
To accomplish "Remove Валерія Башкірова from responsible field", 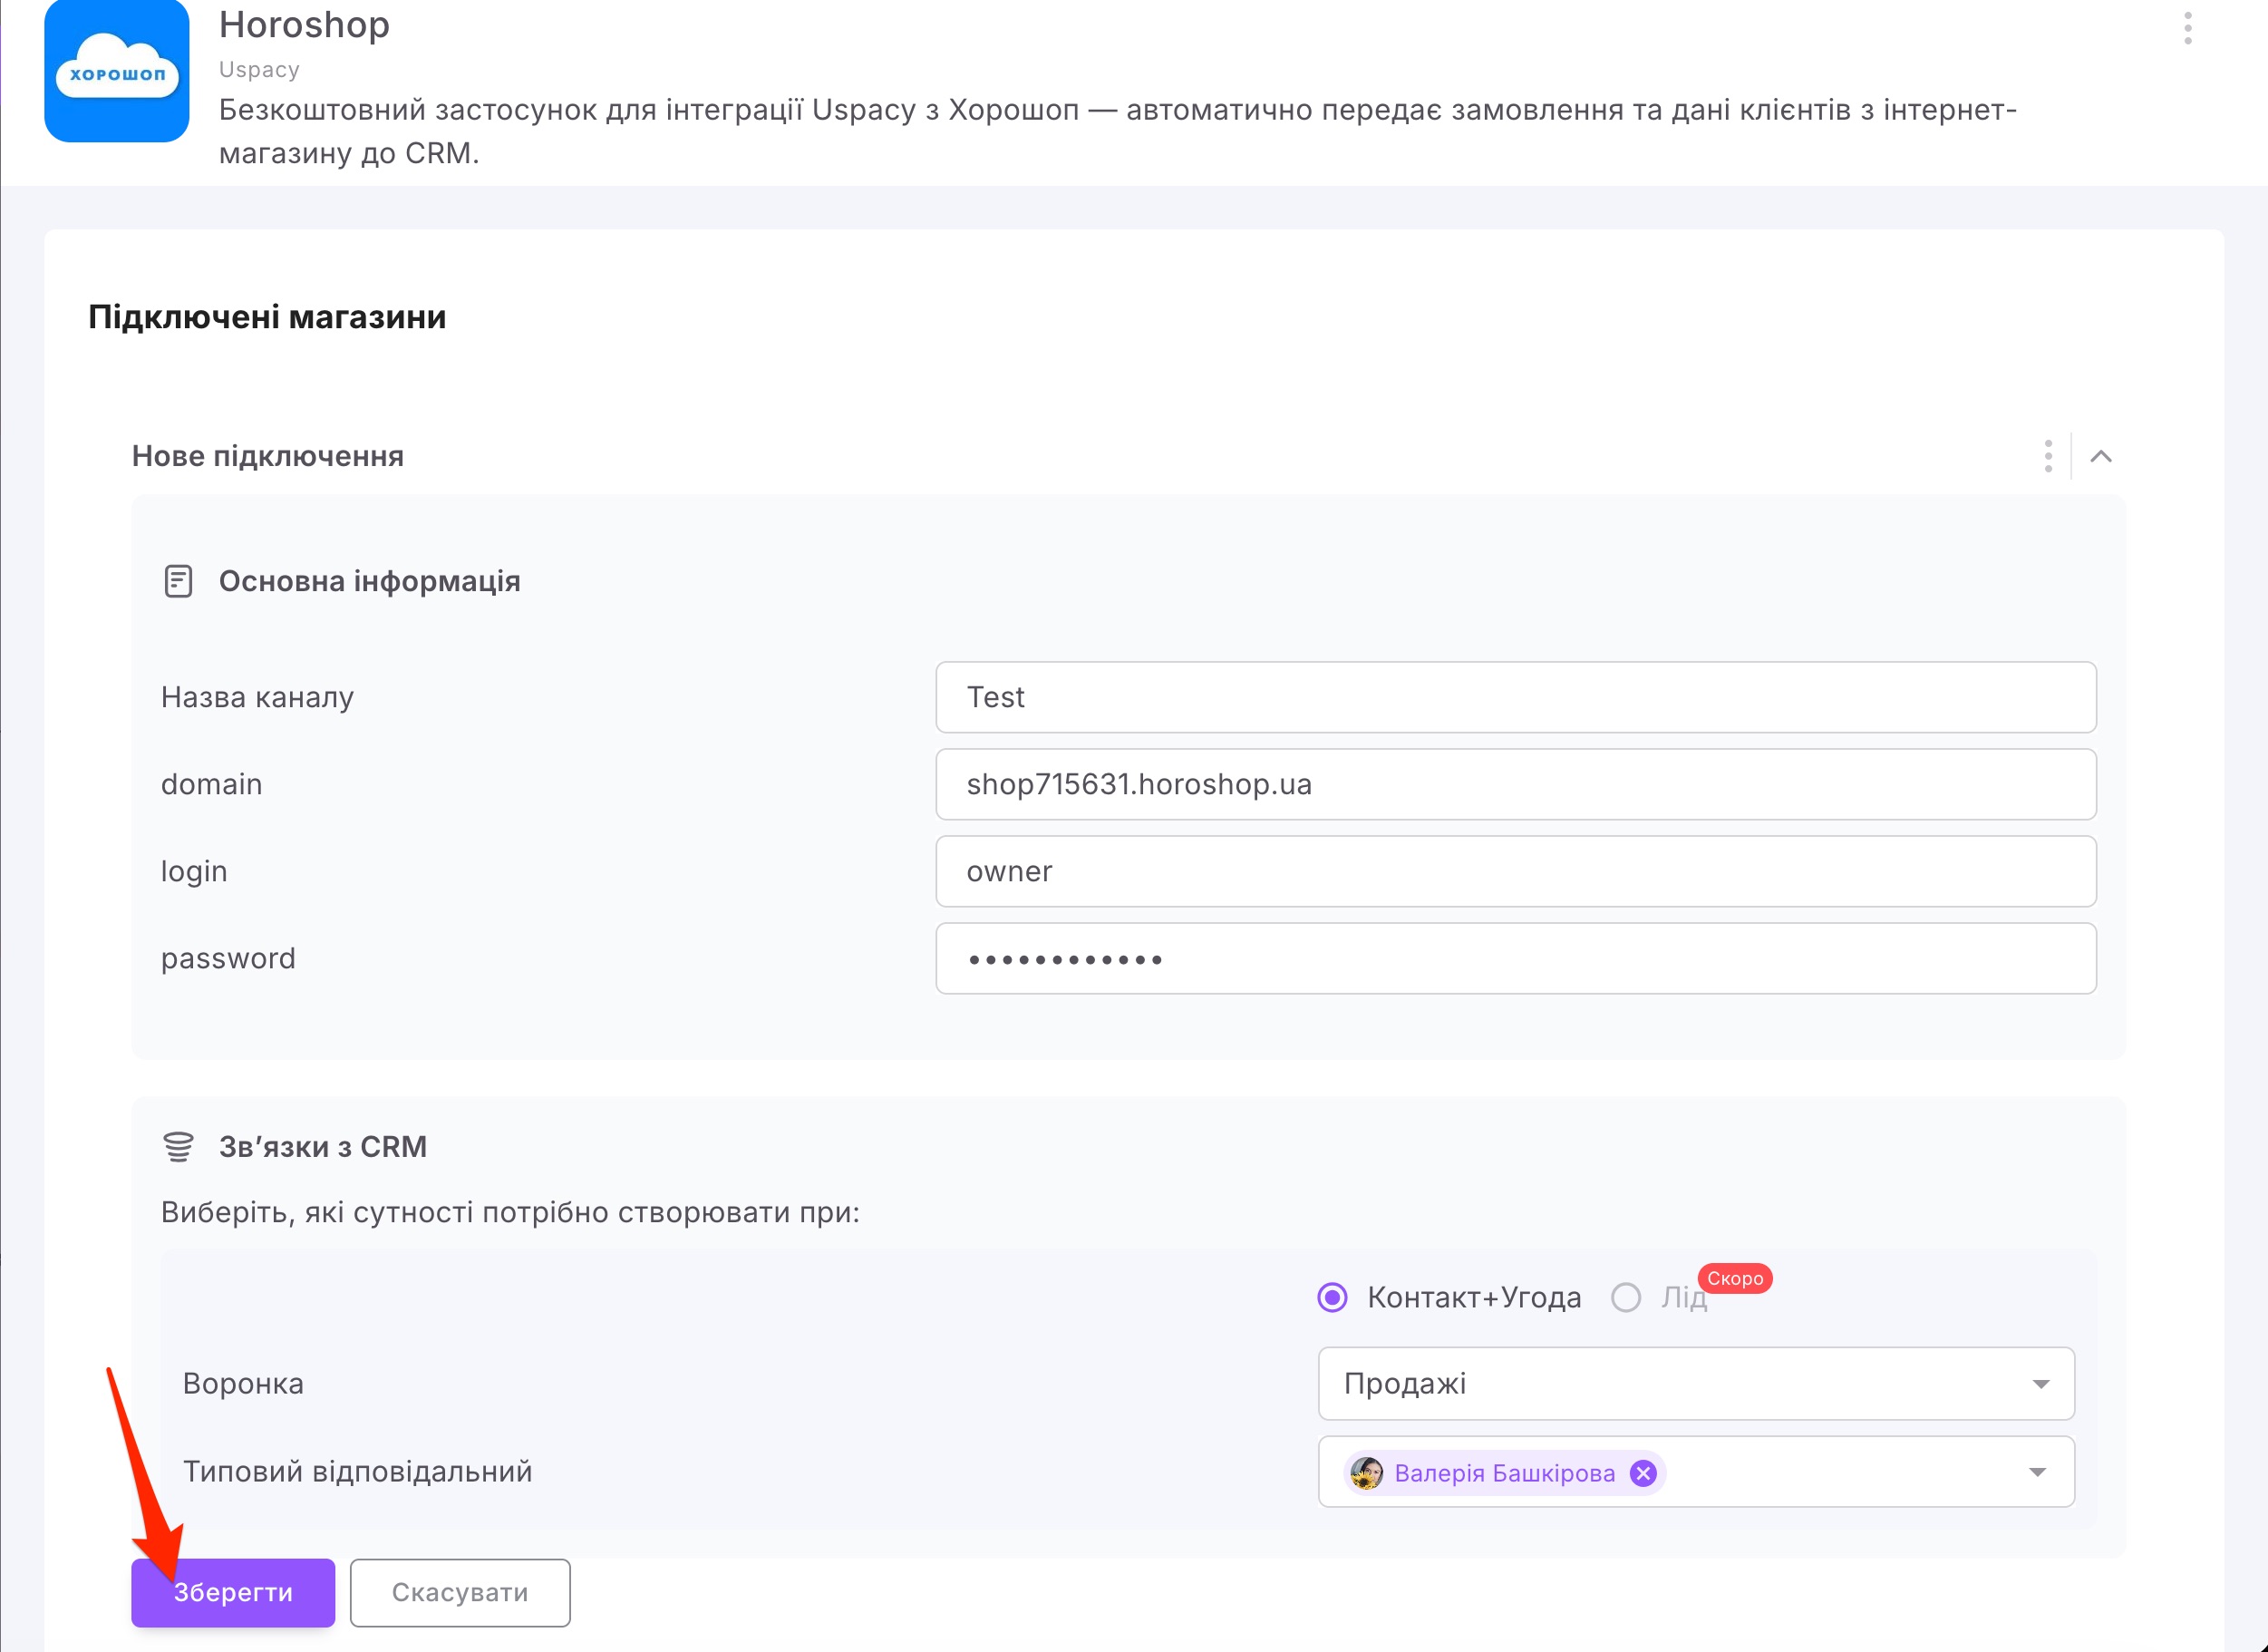I will click(1643, 1472).
